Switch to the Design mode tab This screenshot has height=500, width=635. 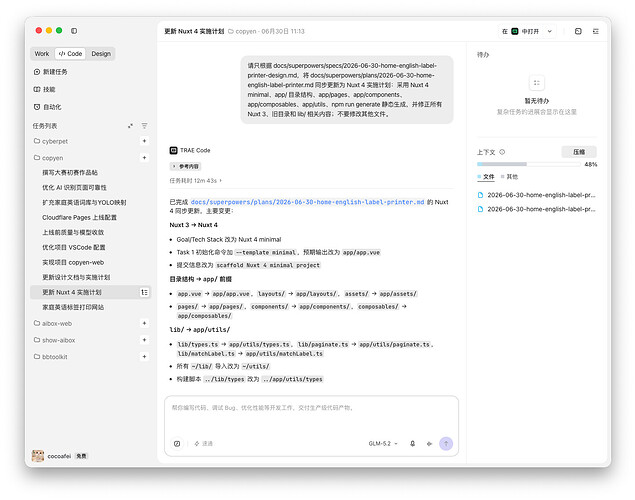[x=101, y=53]
